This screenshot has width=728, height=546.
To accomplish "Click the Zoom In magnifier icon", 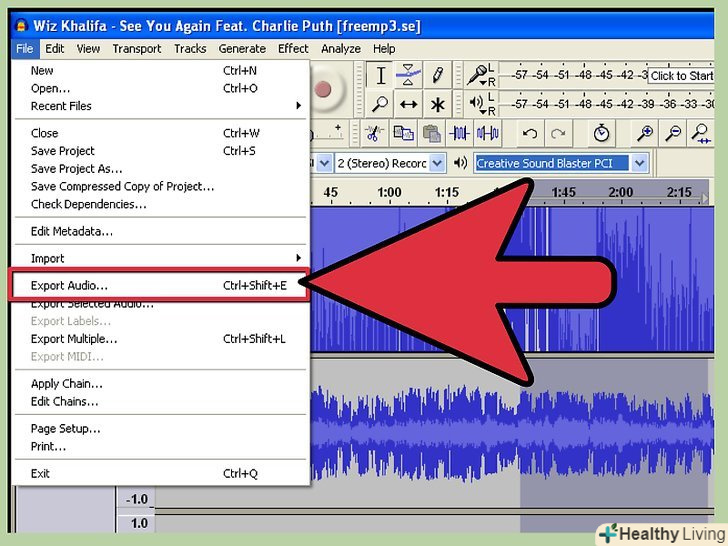I will 645,133.
